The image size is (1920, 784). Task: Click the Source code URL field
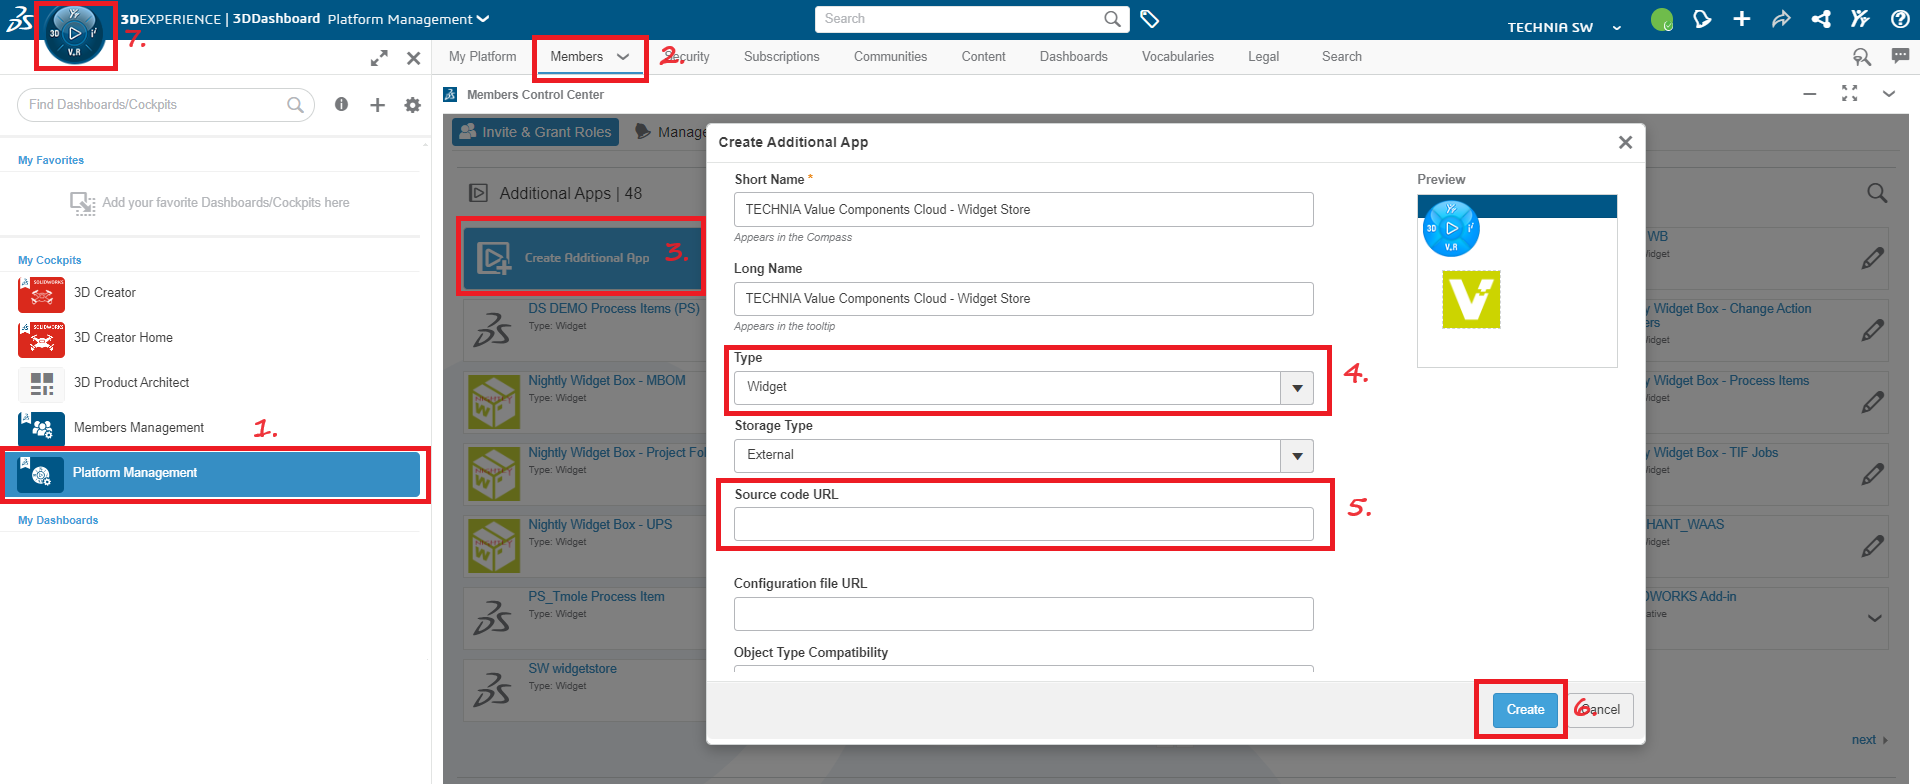click(x=1023, y=524)
